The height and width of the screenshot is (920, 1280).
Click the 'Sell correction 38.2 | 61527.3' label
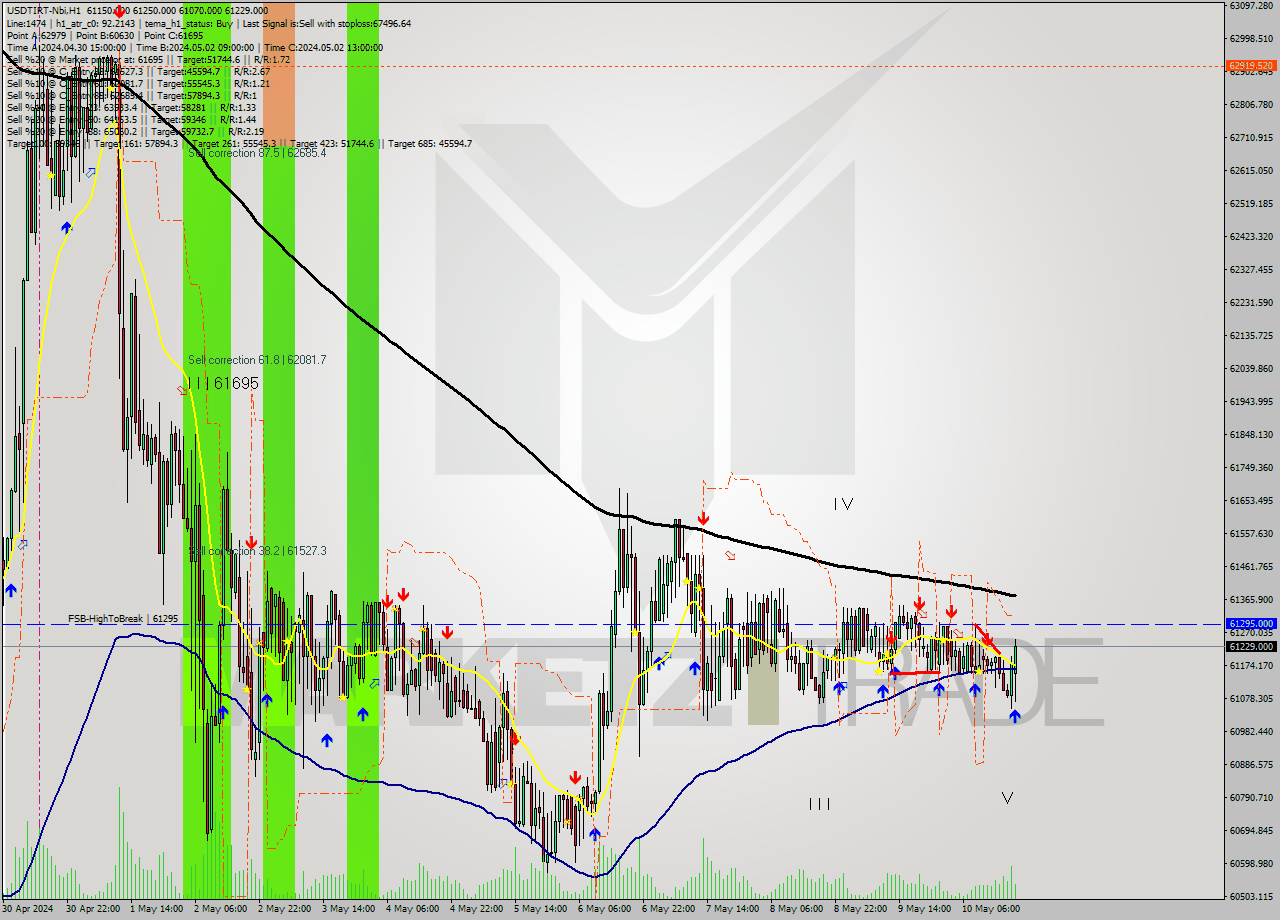point(257,551)
